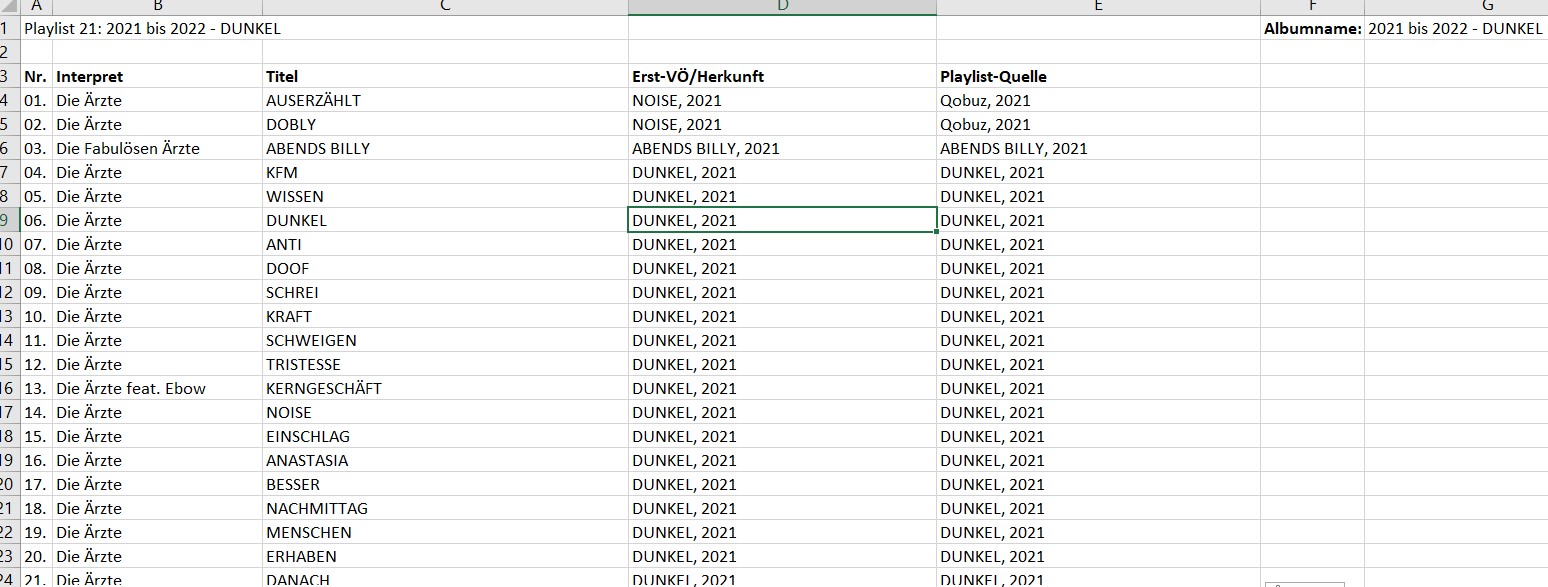Screen dimensions: 1548x587
Task: Click the column C header
Action: [445, 7]
